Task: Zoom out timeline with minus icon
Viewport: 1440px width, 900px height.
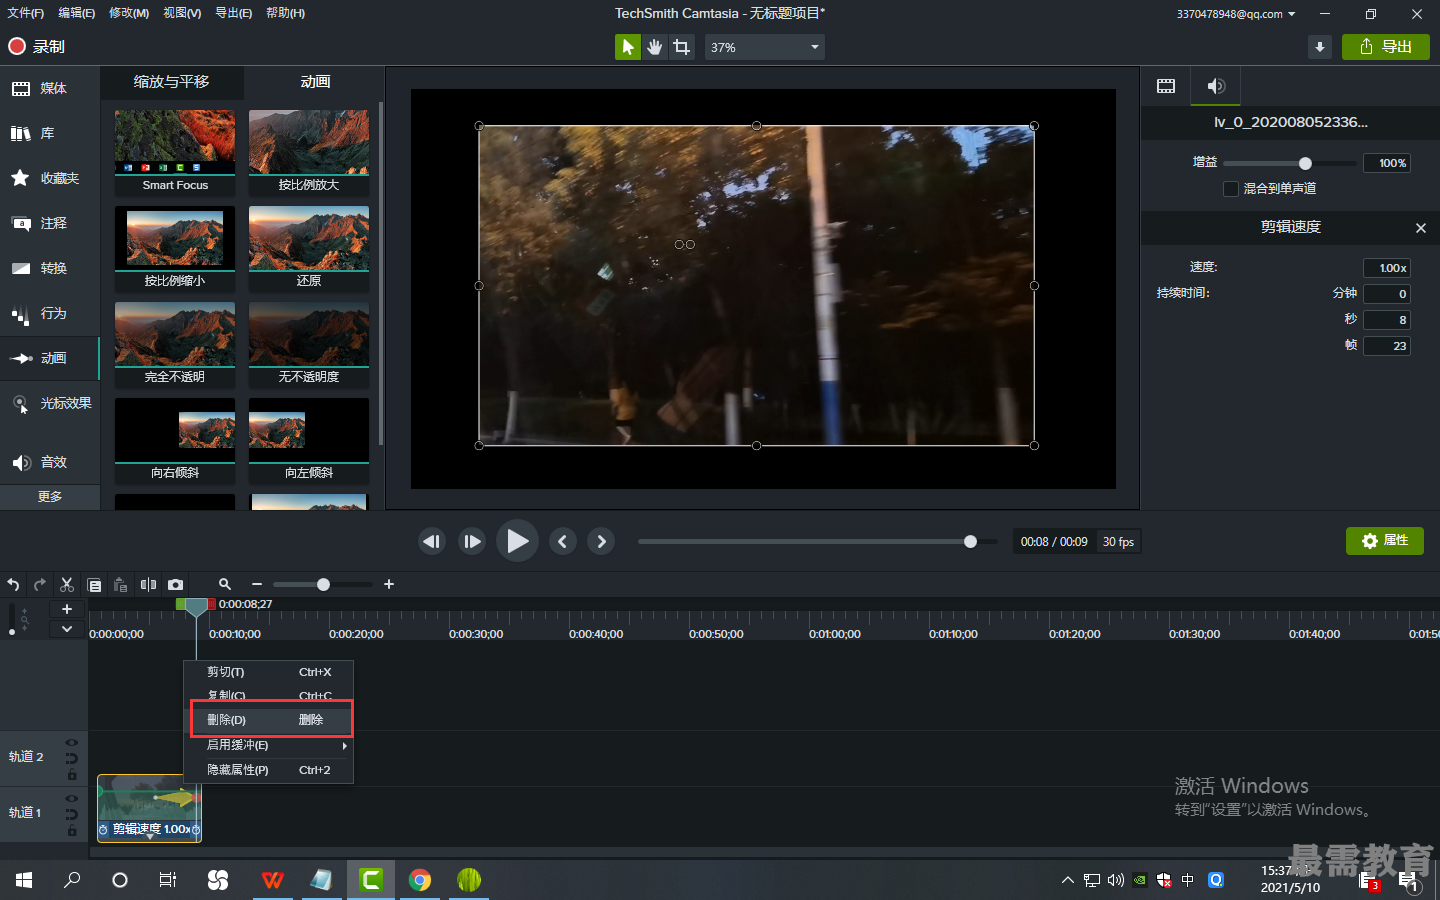Action: [257, 584]
